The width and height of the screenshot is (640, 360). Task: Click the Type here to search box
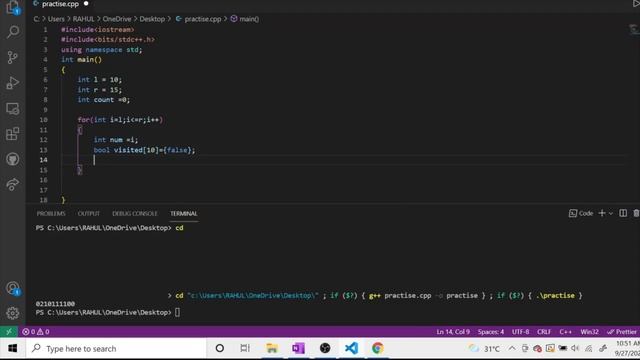click(116, 348)
